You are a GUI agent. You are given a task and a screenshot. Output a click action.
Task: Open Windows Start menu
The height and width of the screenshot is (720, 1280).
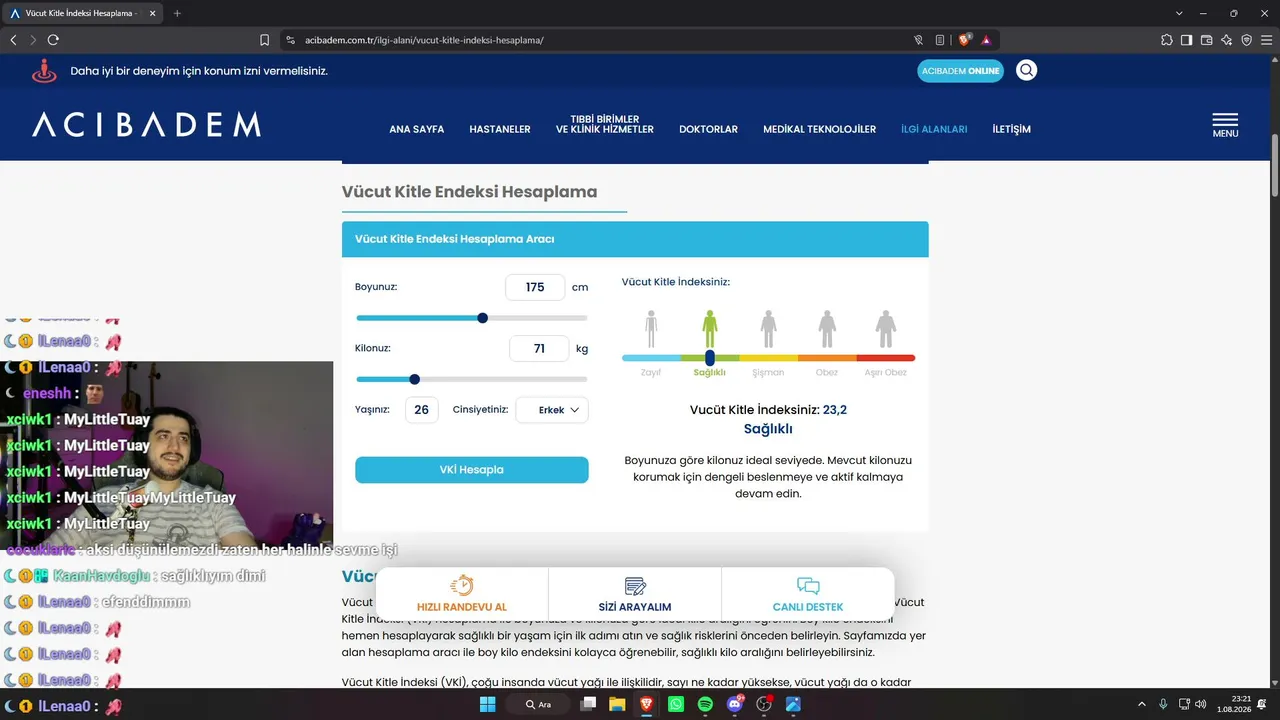click(488, 704)
